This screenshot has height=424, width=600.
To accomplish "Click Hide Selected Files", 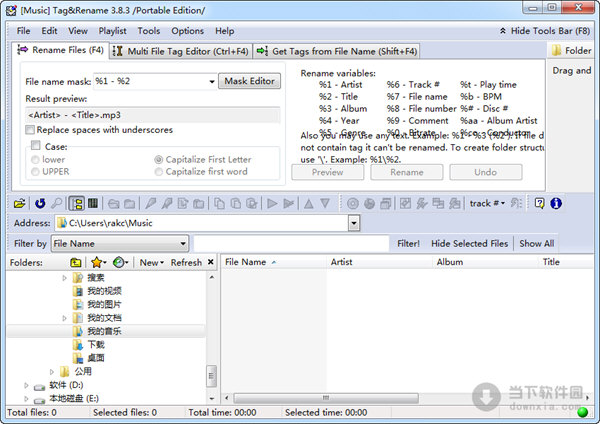I will [x=470, y=244].
